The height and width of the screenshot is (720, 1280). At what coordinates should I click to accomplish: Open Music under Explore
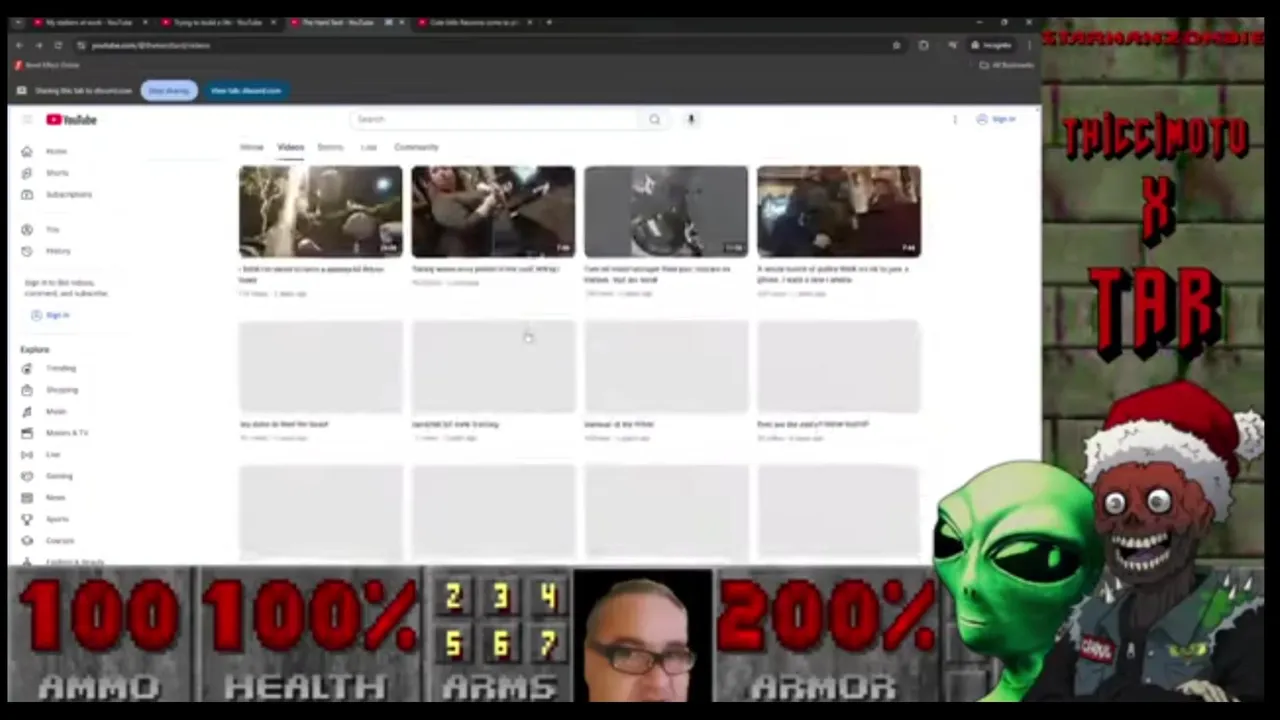click(45, 411)
